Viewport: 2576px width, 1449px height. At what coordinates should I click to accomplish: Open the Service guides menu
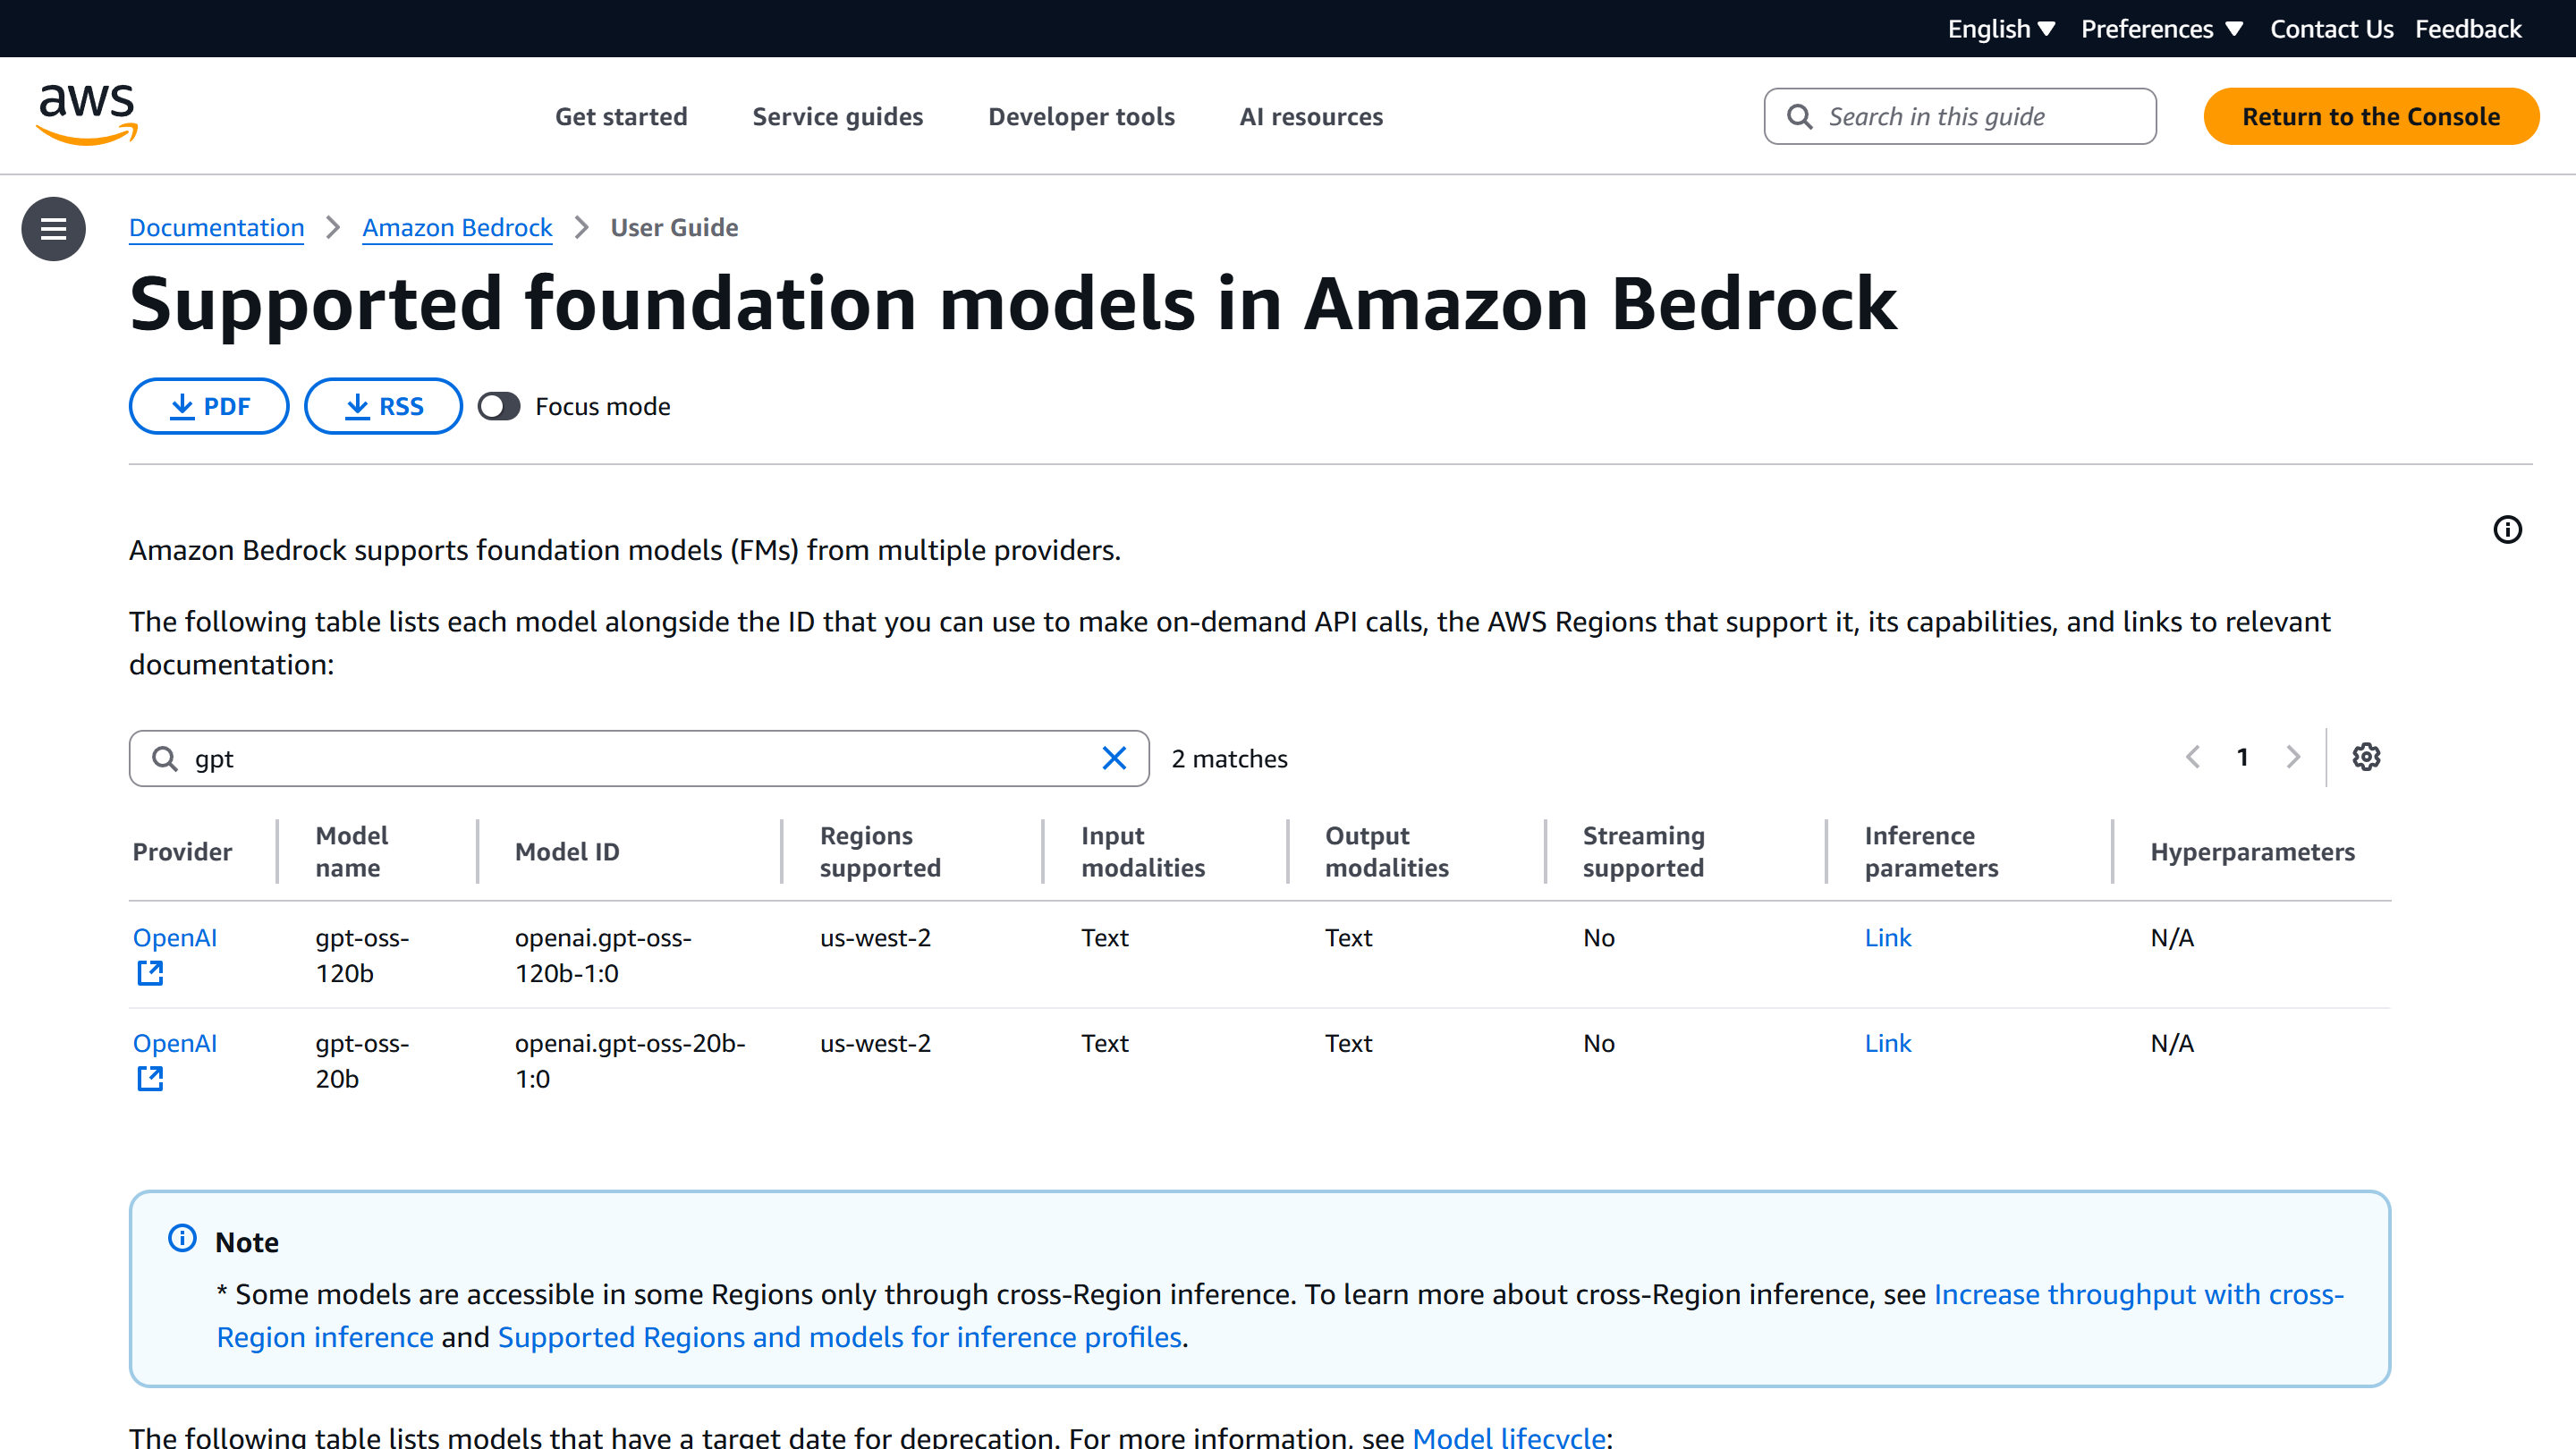pyautogui.click(x=837, y=117)
